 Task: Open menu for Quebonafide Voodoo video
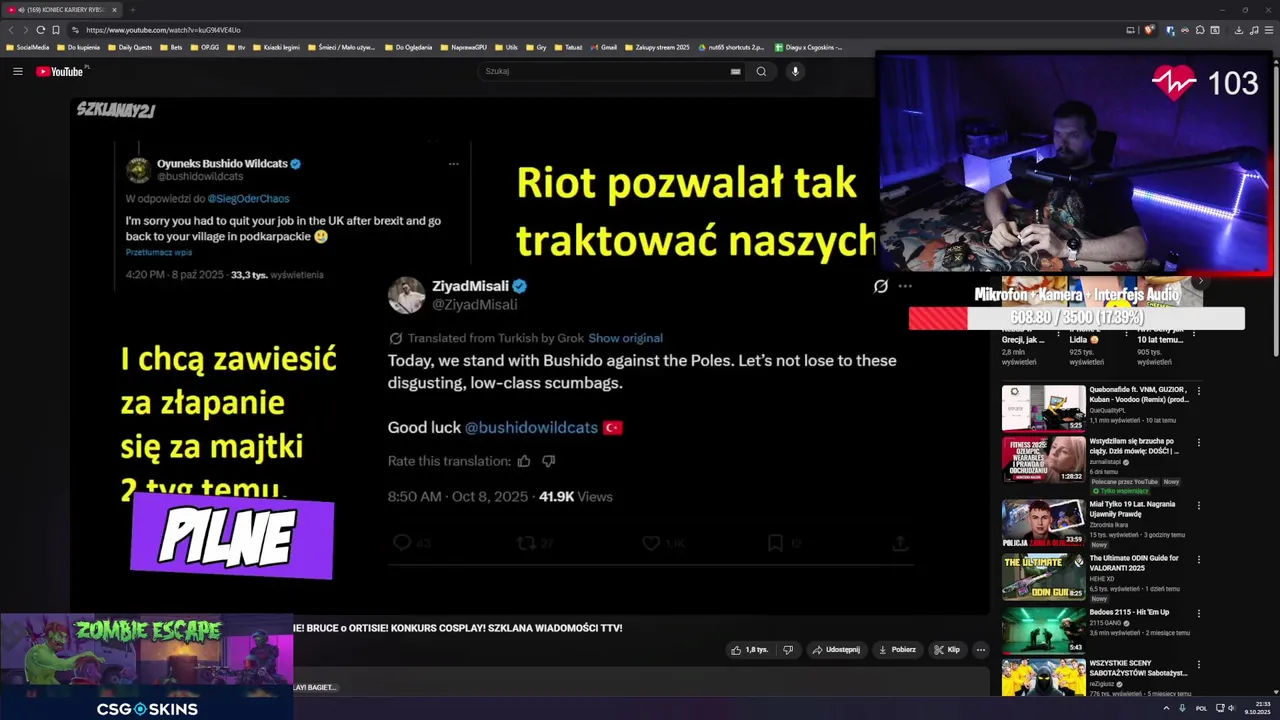click(x=1198, y=391)
